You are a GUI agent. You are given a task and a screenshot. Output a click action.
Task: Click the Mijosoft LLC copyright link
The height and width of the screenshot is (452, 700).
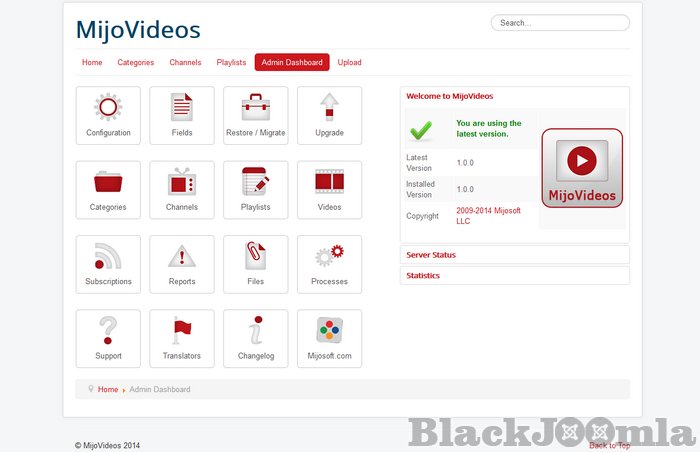490,216
